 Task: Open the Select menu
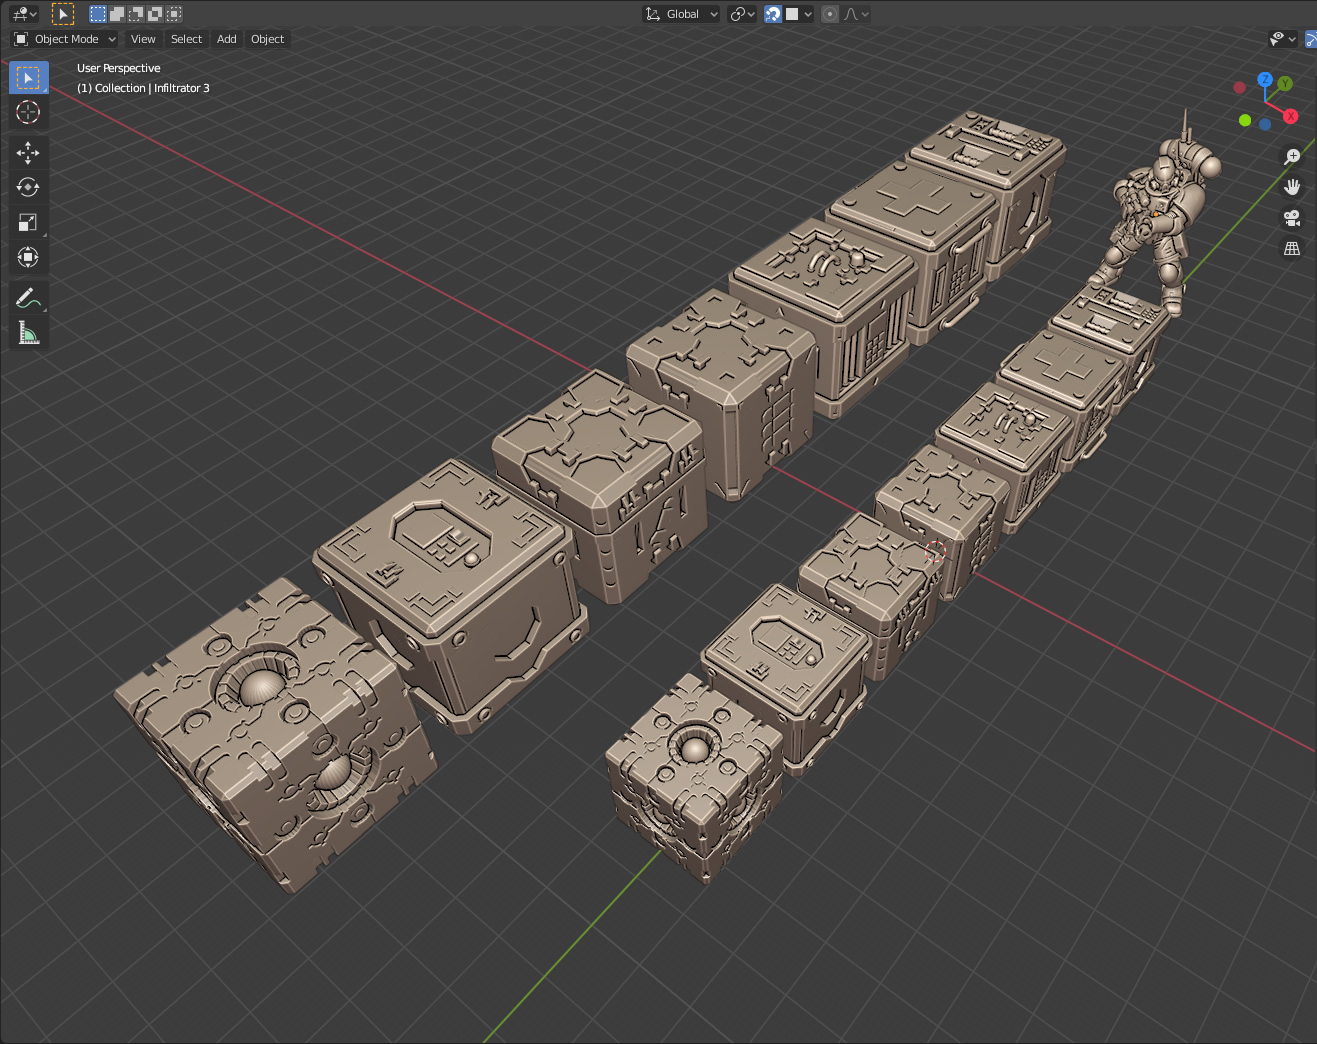pos(186,39)
